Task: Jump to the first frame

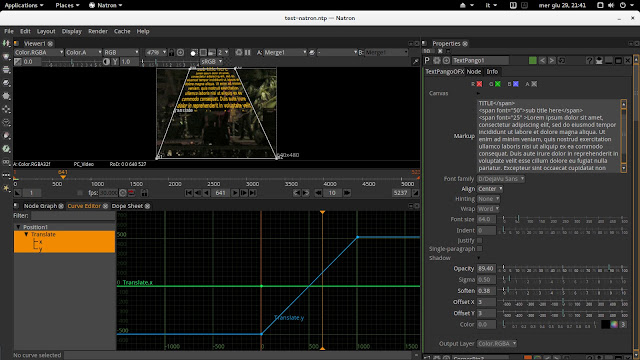Action: tap(189, 193)
